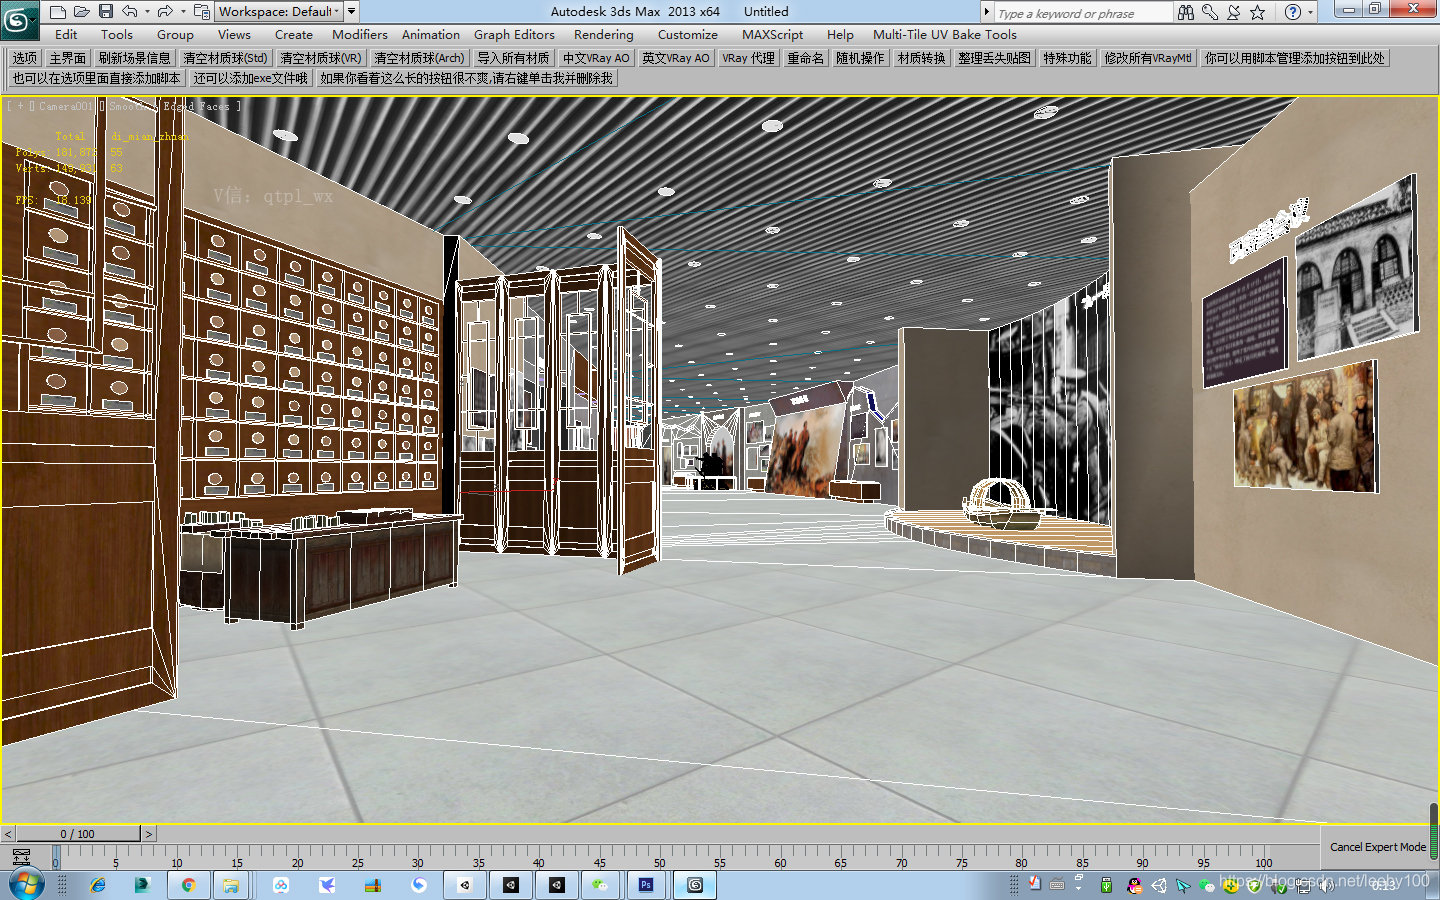Open the Project Folder icon on the Quick Access toolbar
1440x900 pixels.
[200, 11]
